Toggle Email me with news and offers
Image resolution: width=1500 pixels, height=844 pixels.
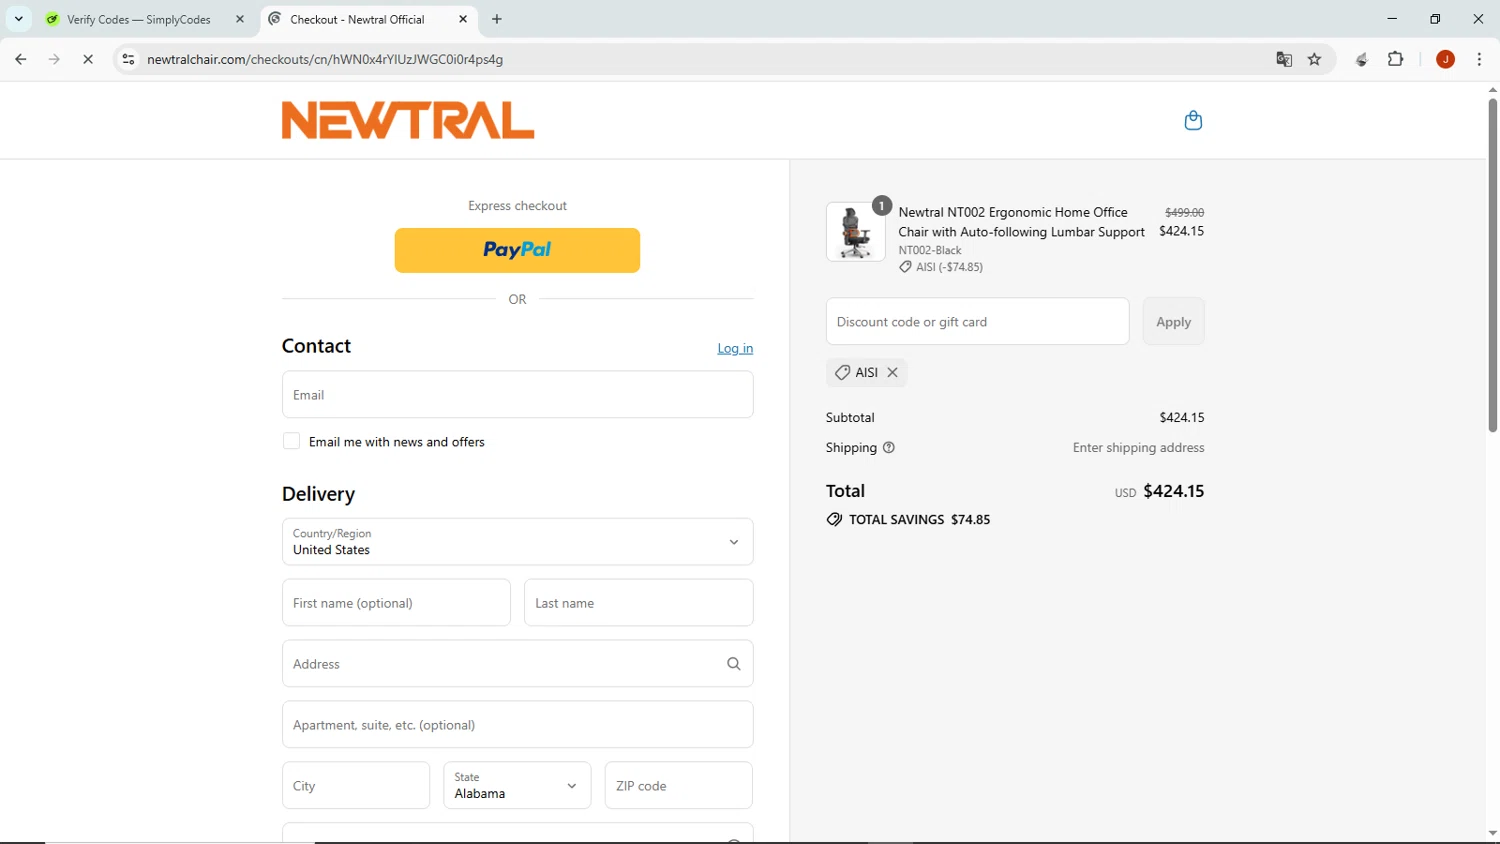click(291, 441)
